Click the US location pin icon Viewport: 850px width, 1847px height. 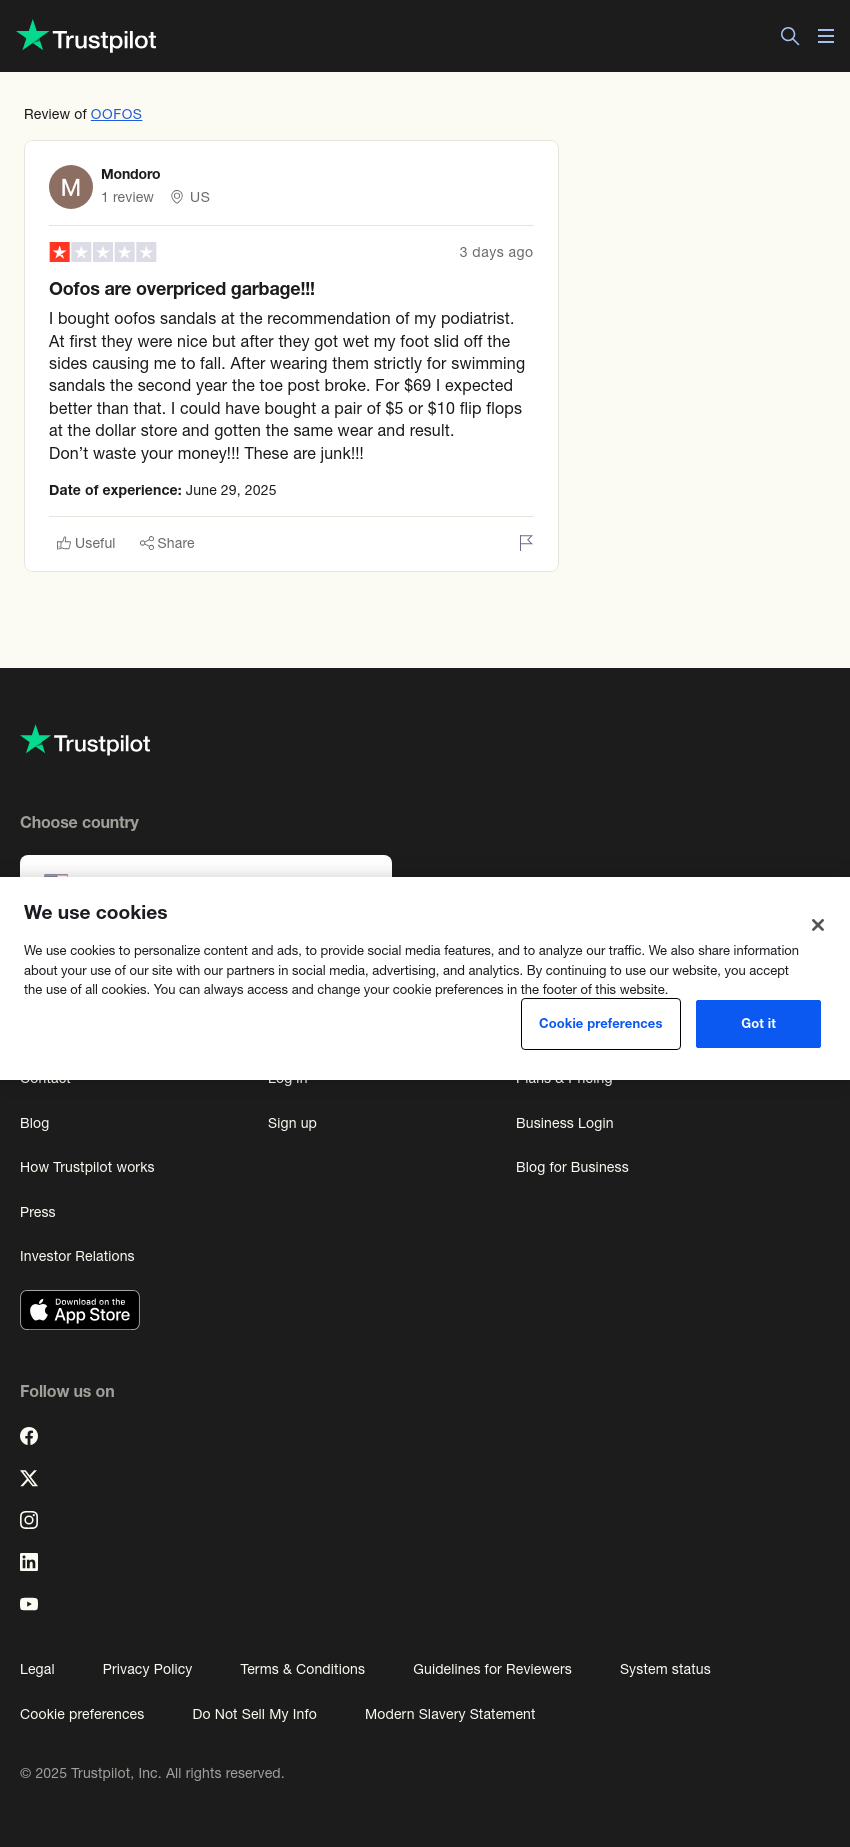(177, 197)
